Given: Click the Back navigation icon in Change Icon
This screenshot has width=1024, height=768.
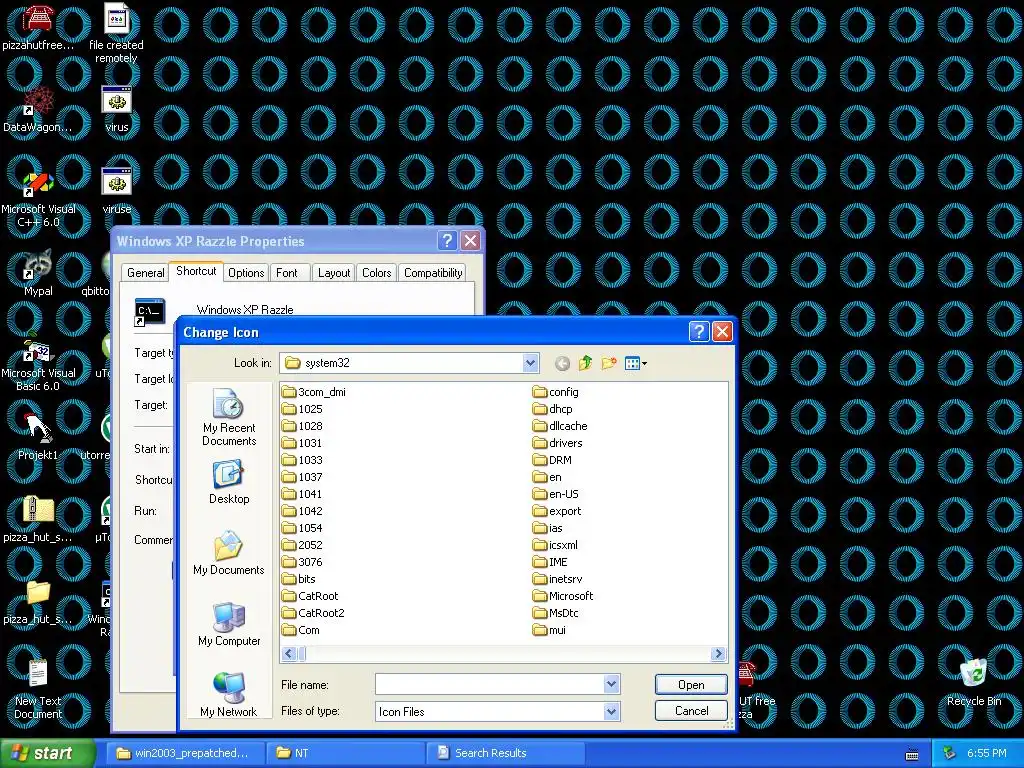Looking at the screenshot, I should 562,363.
